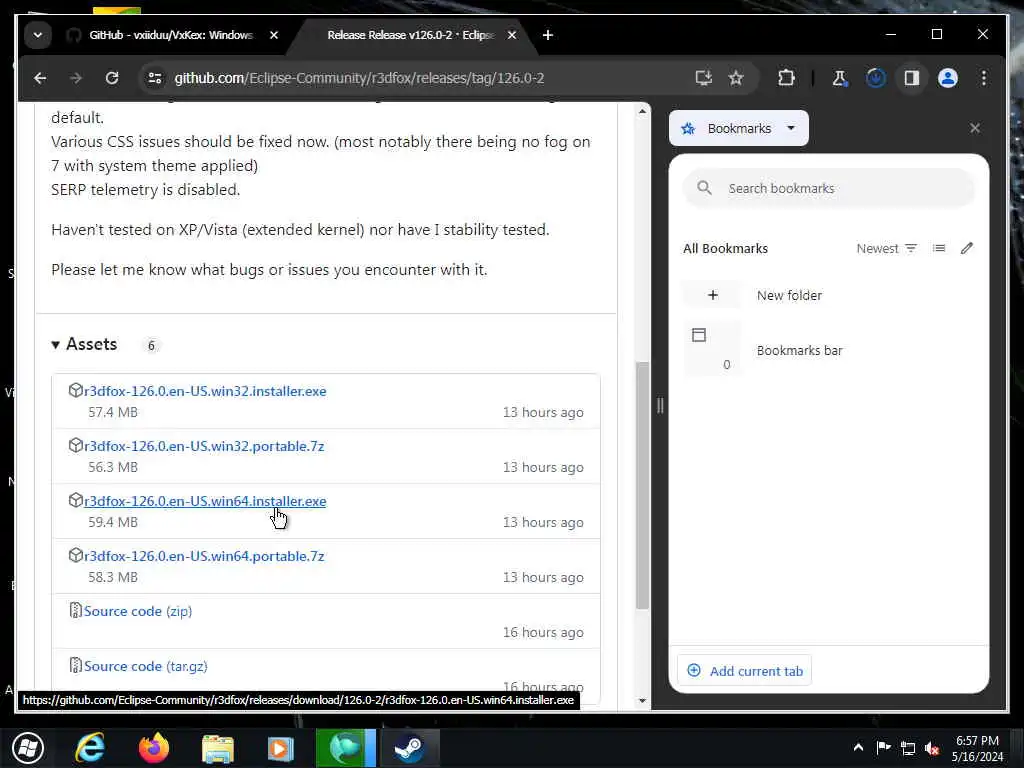Open Chrome three-dot menu
The image size is (1024, 768).
[x=984, y=78]
